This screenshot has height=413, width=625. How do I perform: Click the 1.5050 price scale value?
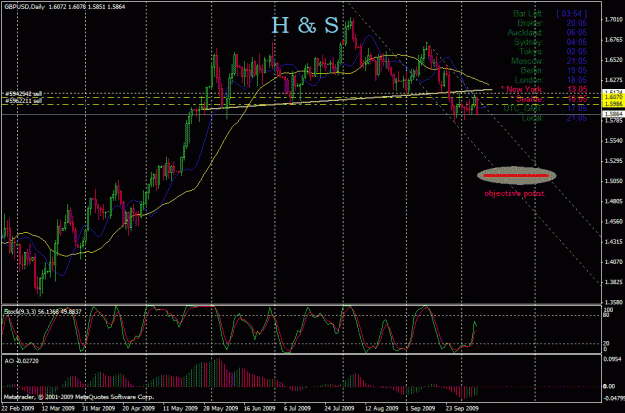613,181
